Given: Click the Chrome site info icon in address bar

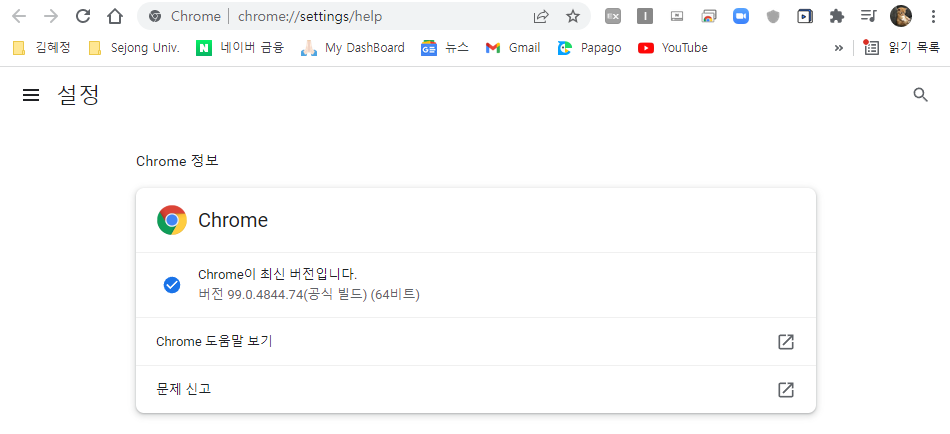Looking at the screenshot, I should pyautogui.click(x=155, y=16).
